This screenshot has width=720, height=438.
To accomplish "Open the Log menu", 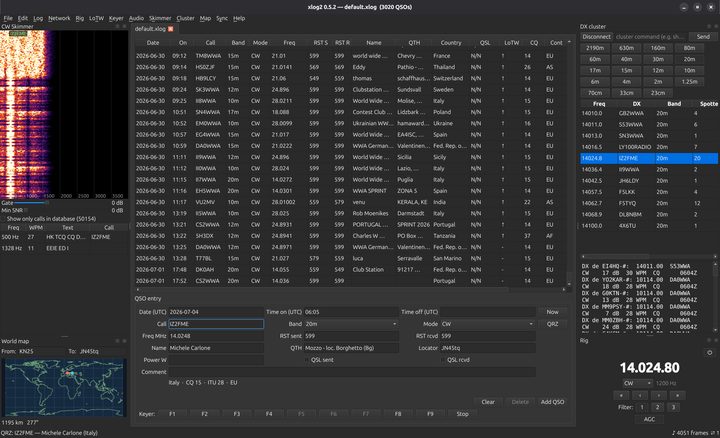I will pyautogui.click(x=38, y=18).
